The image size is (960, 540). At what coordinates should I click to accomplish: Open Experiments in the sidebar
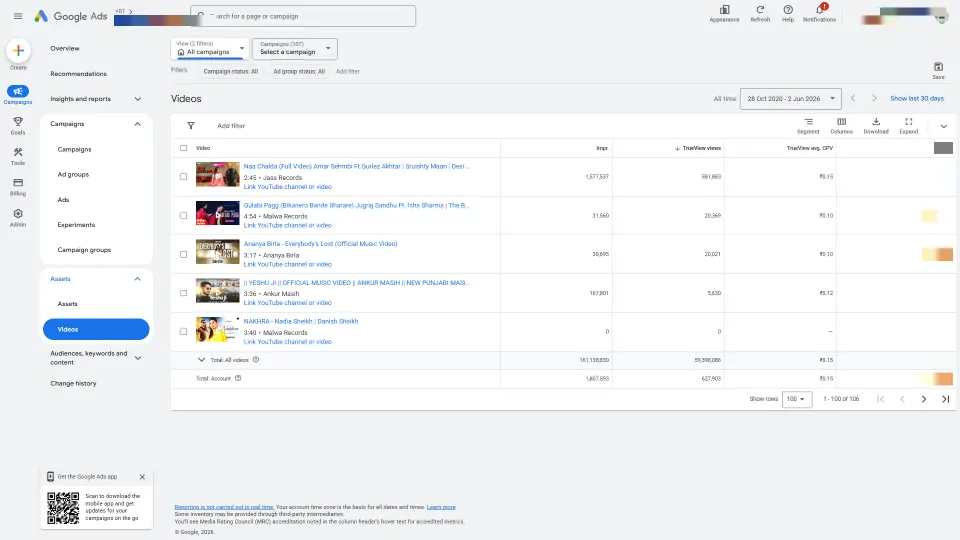(x=76, y=225)
